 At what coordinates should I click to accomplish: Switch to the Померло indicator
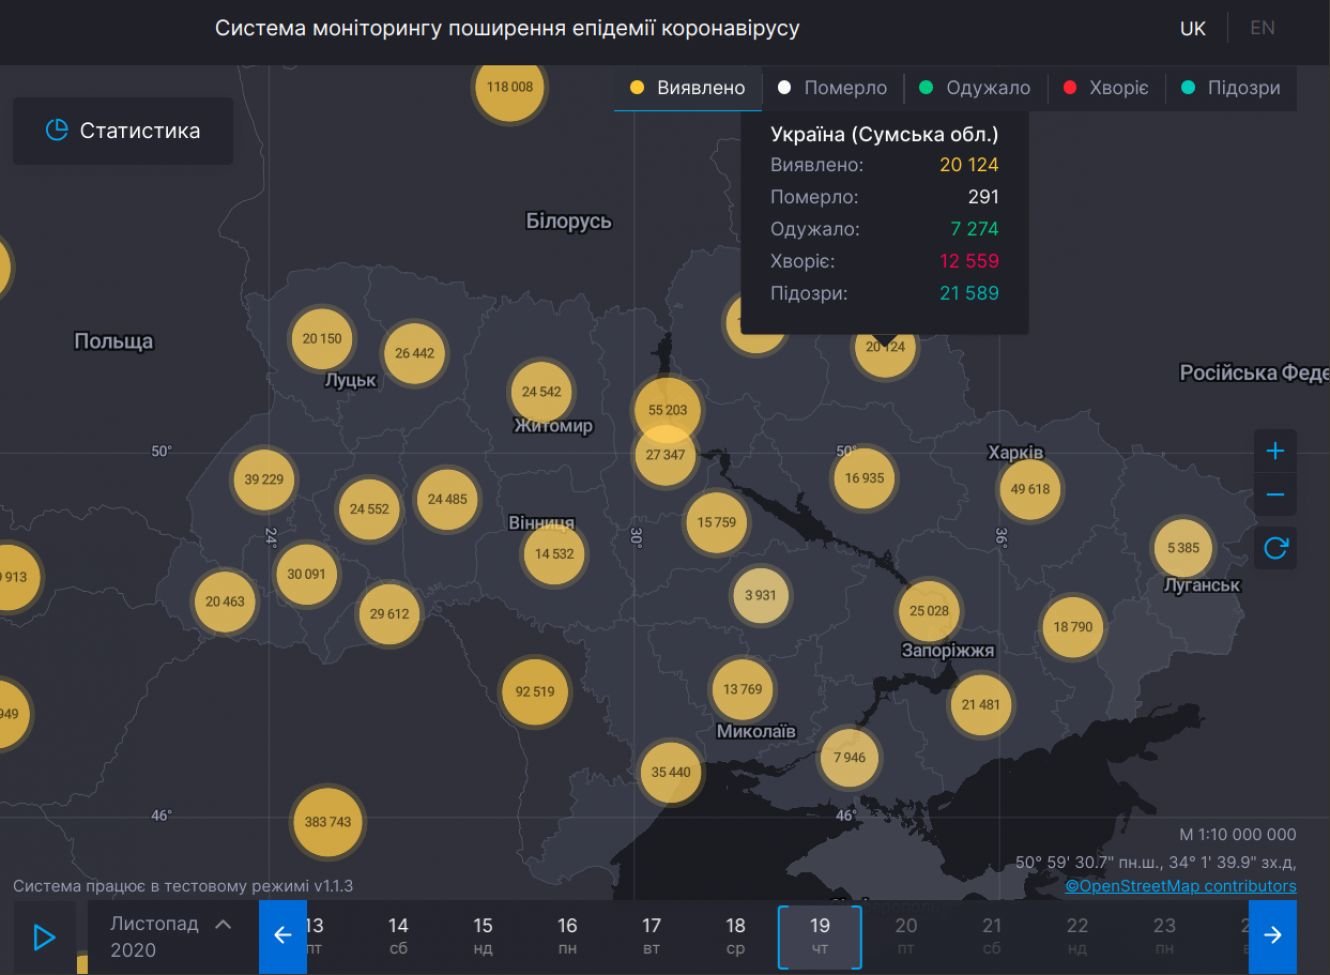pos(832,88)
